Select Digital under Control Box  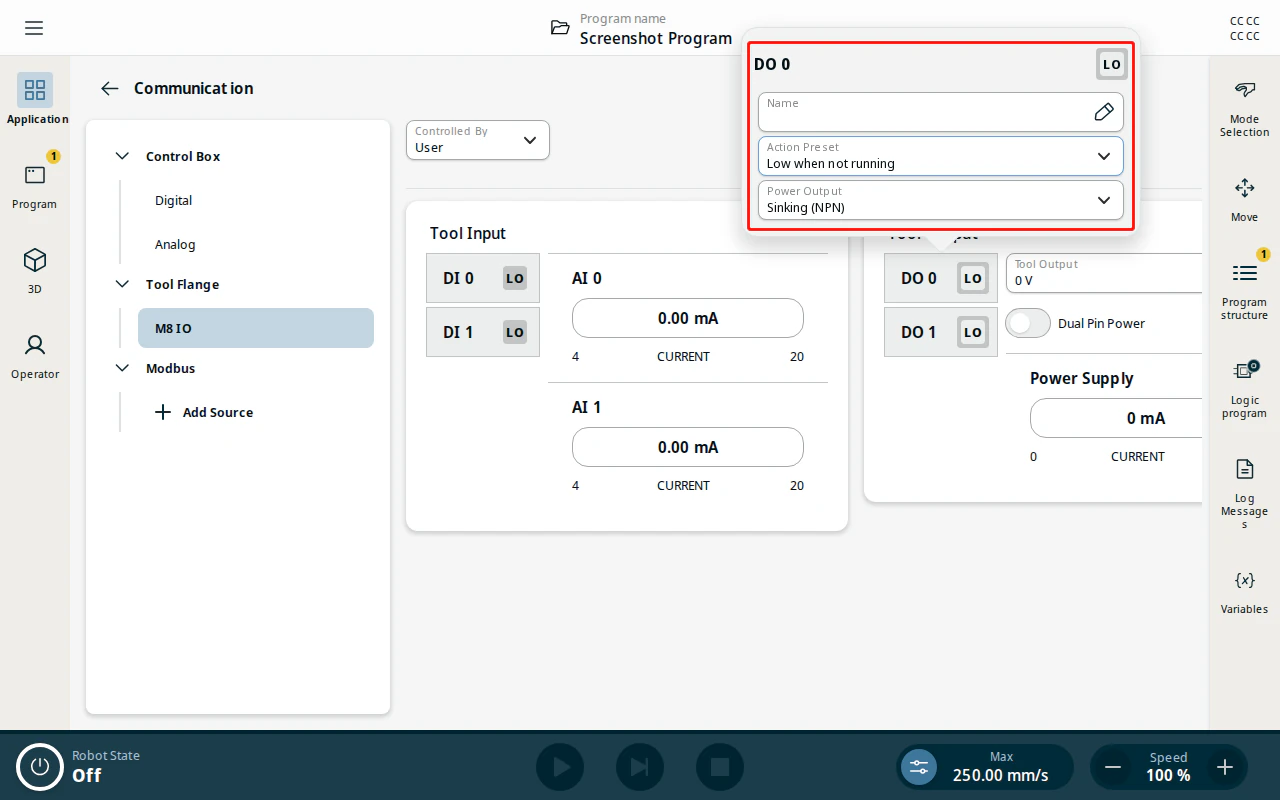click(x=173, y=200)
